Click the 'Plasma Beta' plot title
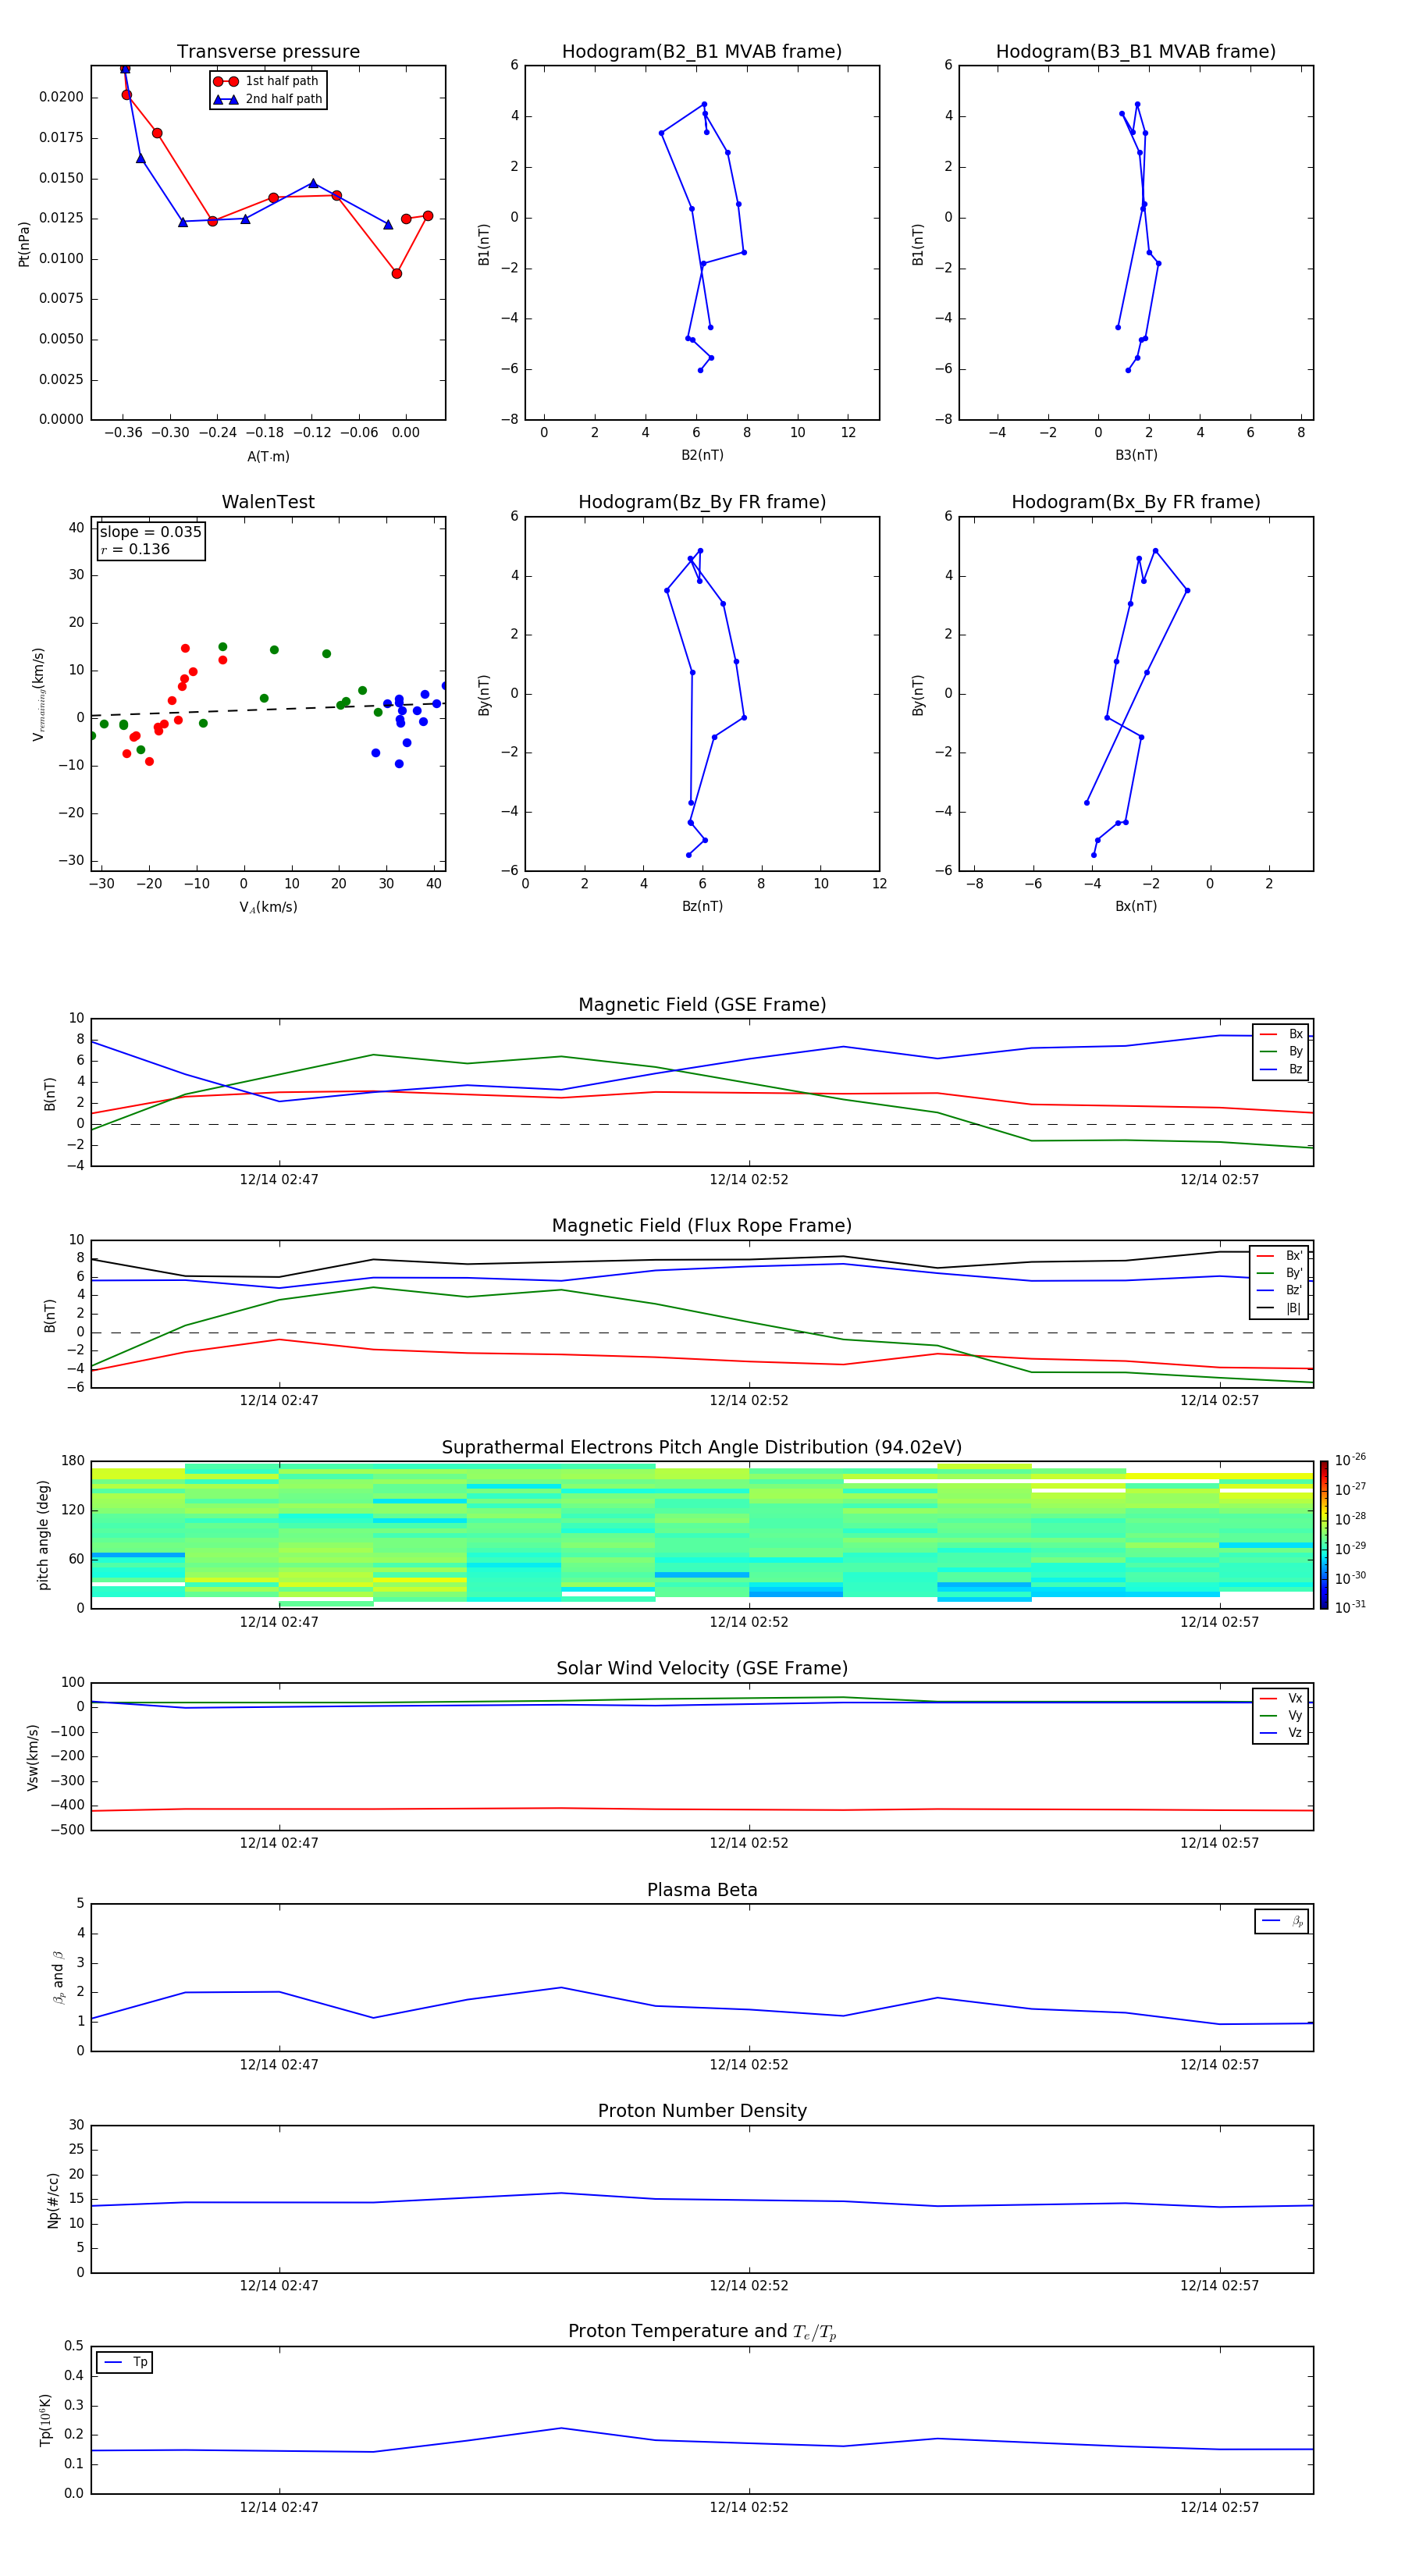Image resolution: width=1405 pixels, height=2576 pixels. 702,1890
